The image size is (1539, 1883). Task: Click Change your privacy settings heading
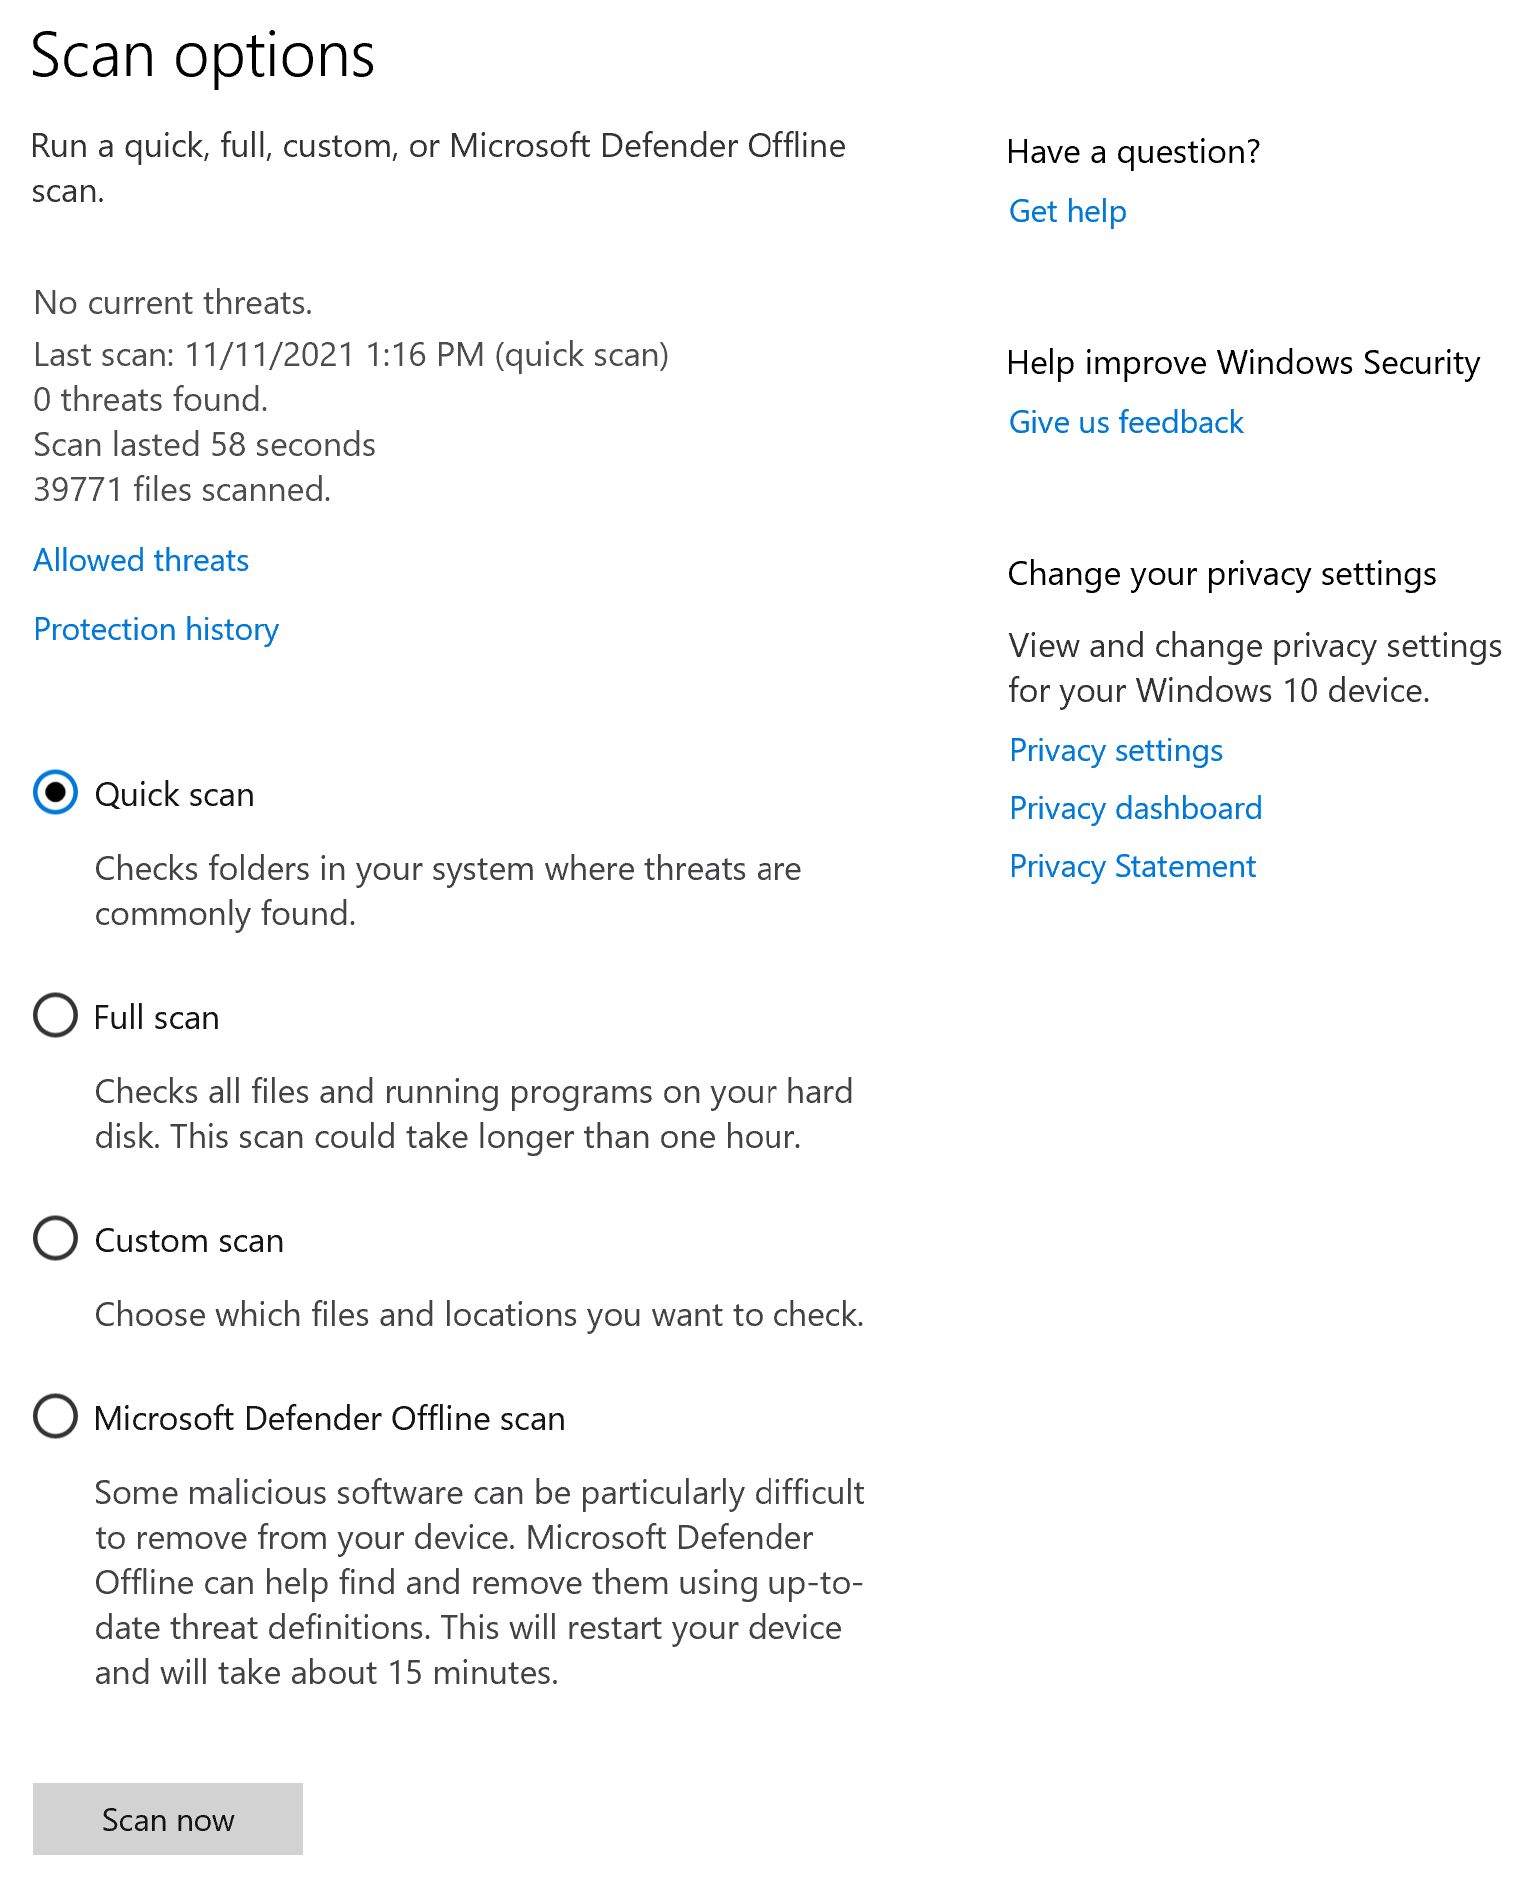point(1221,574)
